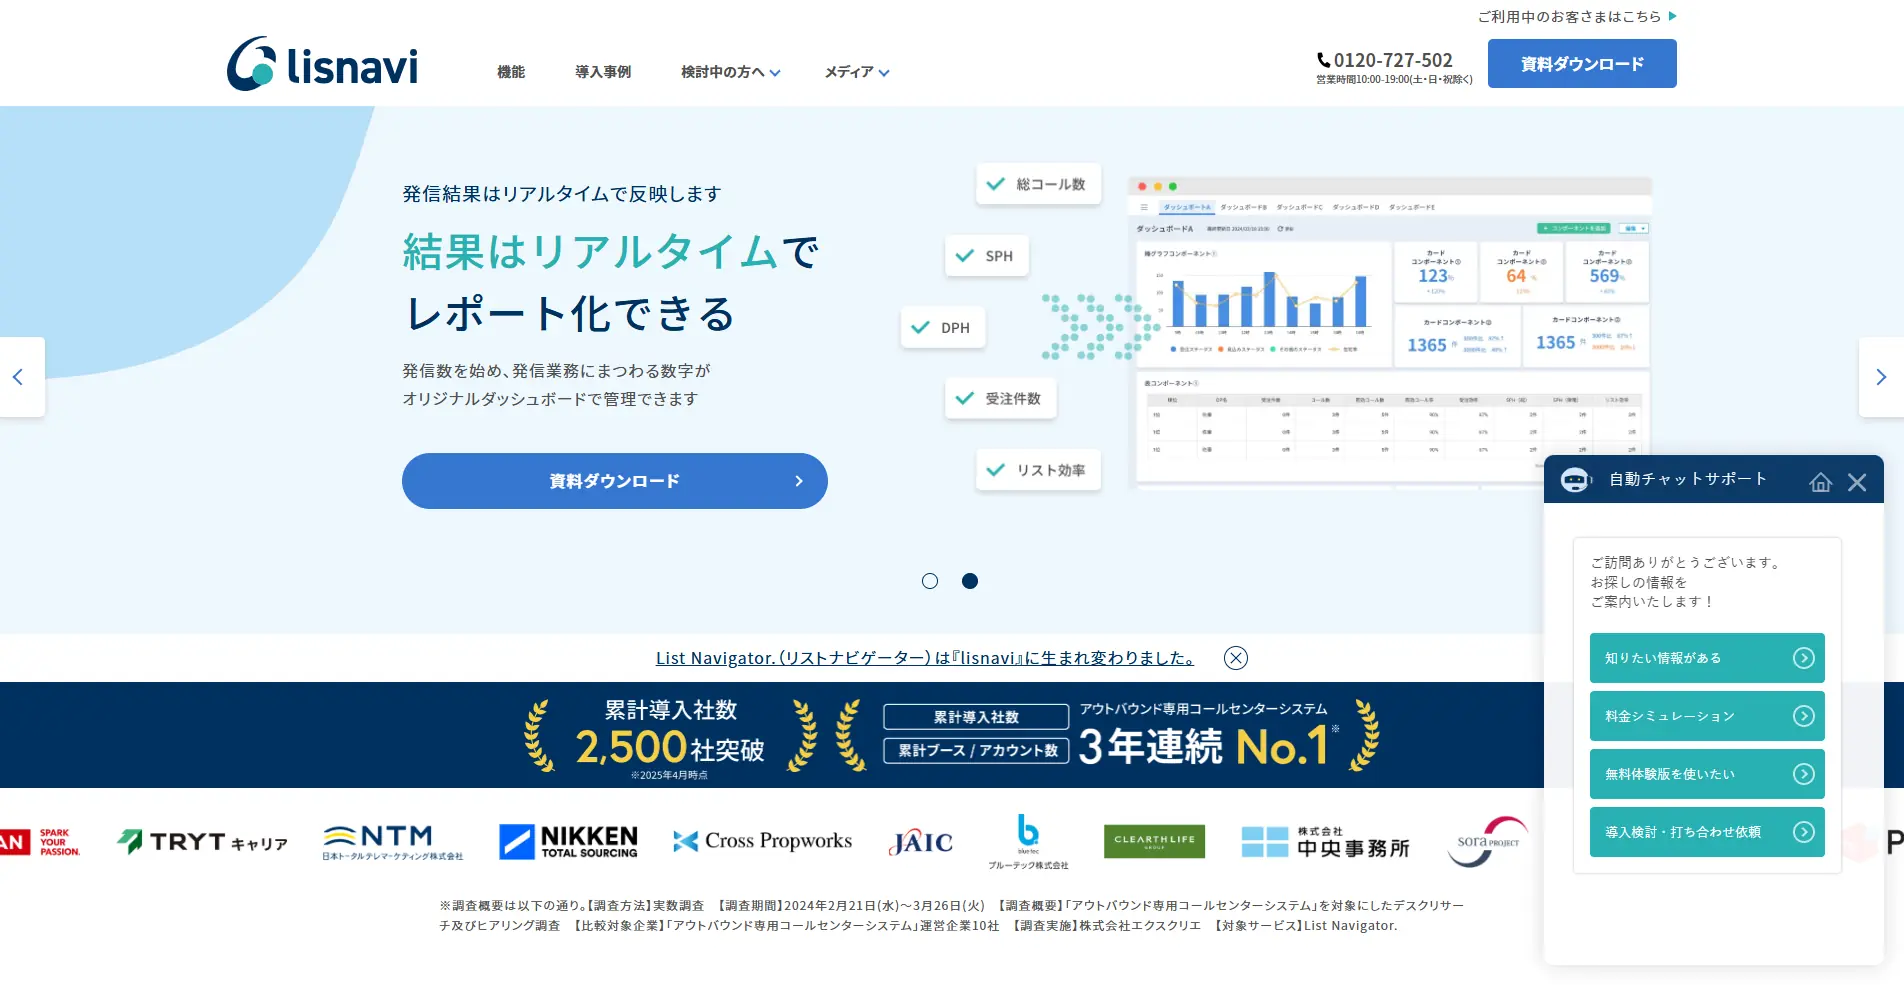Viewport: 1904px width, 985px height.
Task: Click the dashboard screenshot preview image
Action: coord(1390,330)
